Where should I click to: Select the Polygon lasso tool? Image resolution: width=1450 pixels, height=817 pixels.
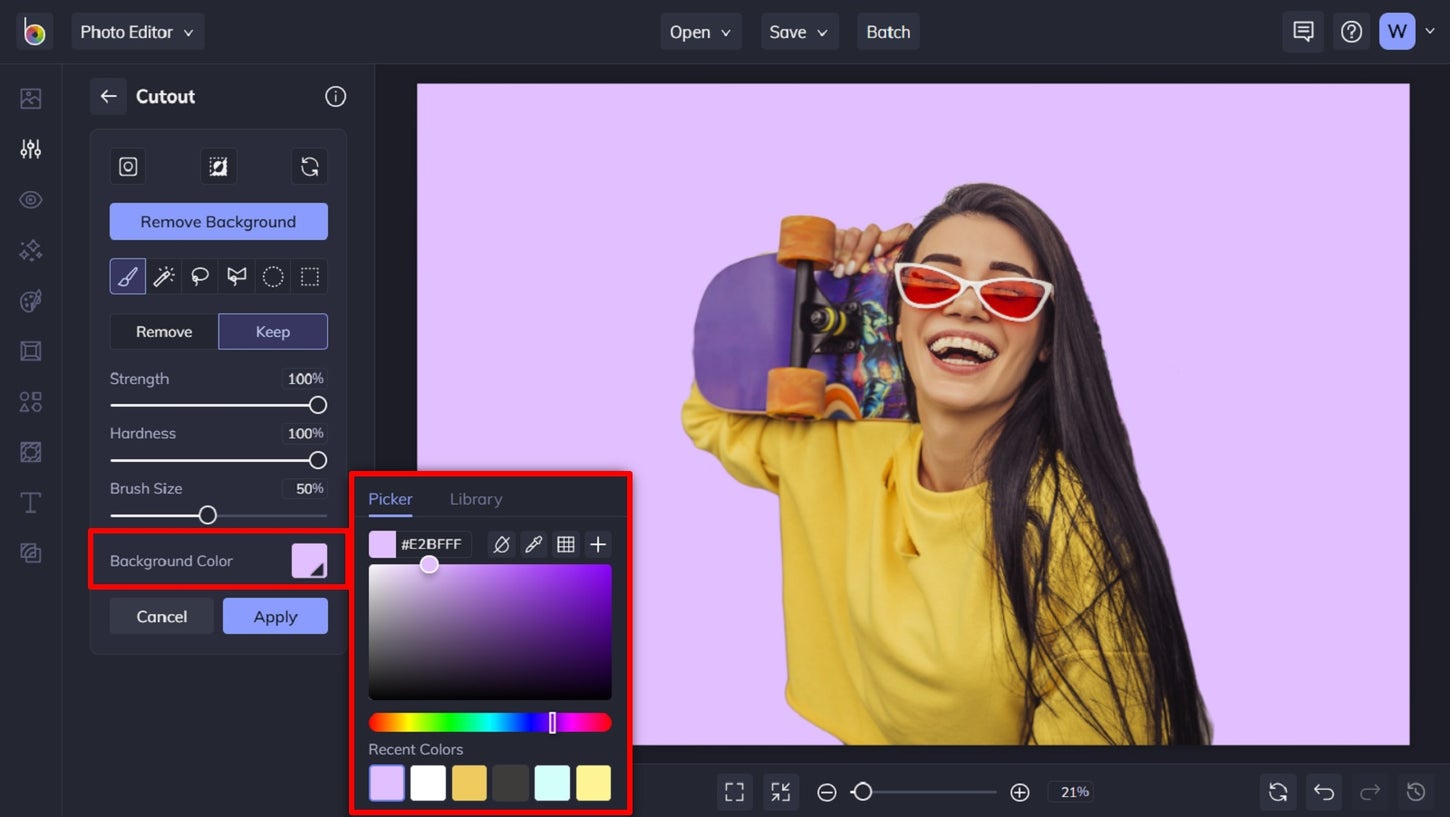[236, 276]
